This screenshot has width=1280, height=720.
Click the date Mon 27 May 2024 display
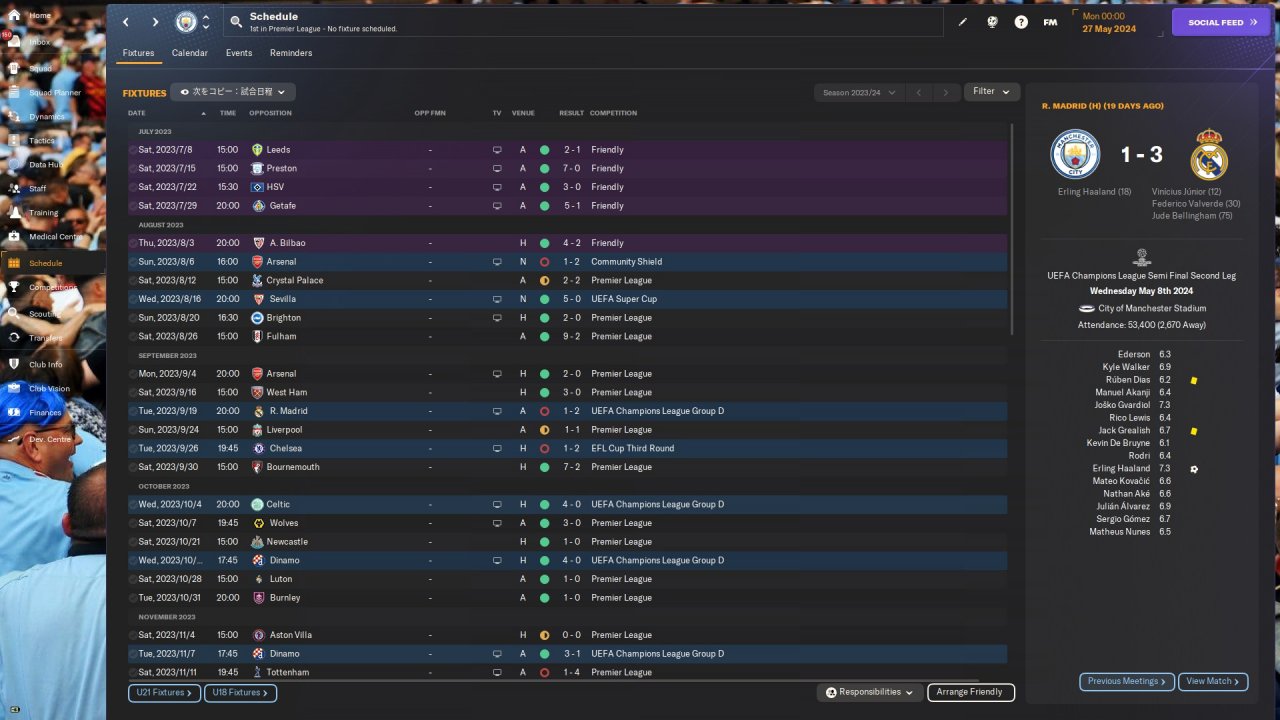[1116, 22]
